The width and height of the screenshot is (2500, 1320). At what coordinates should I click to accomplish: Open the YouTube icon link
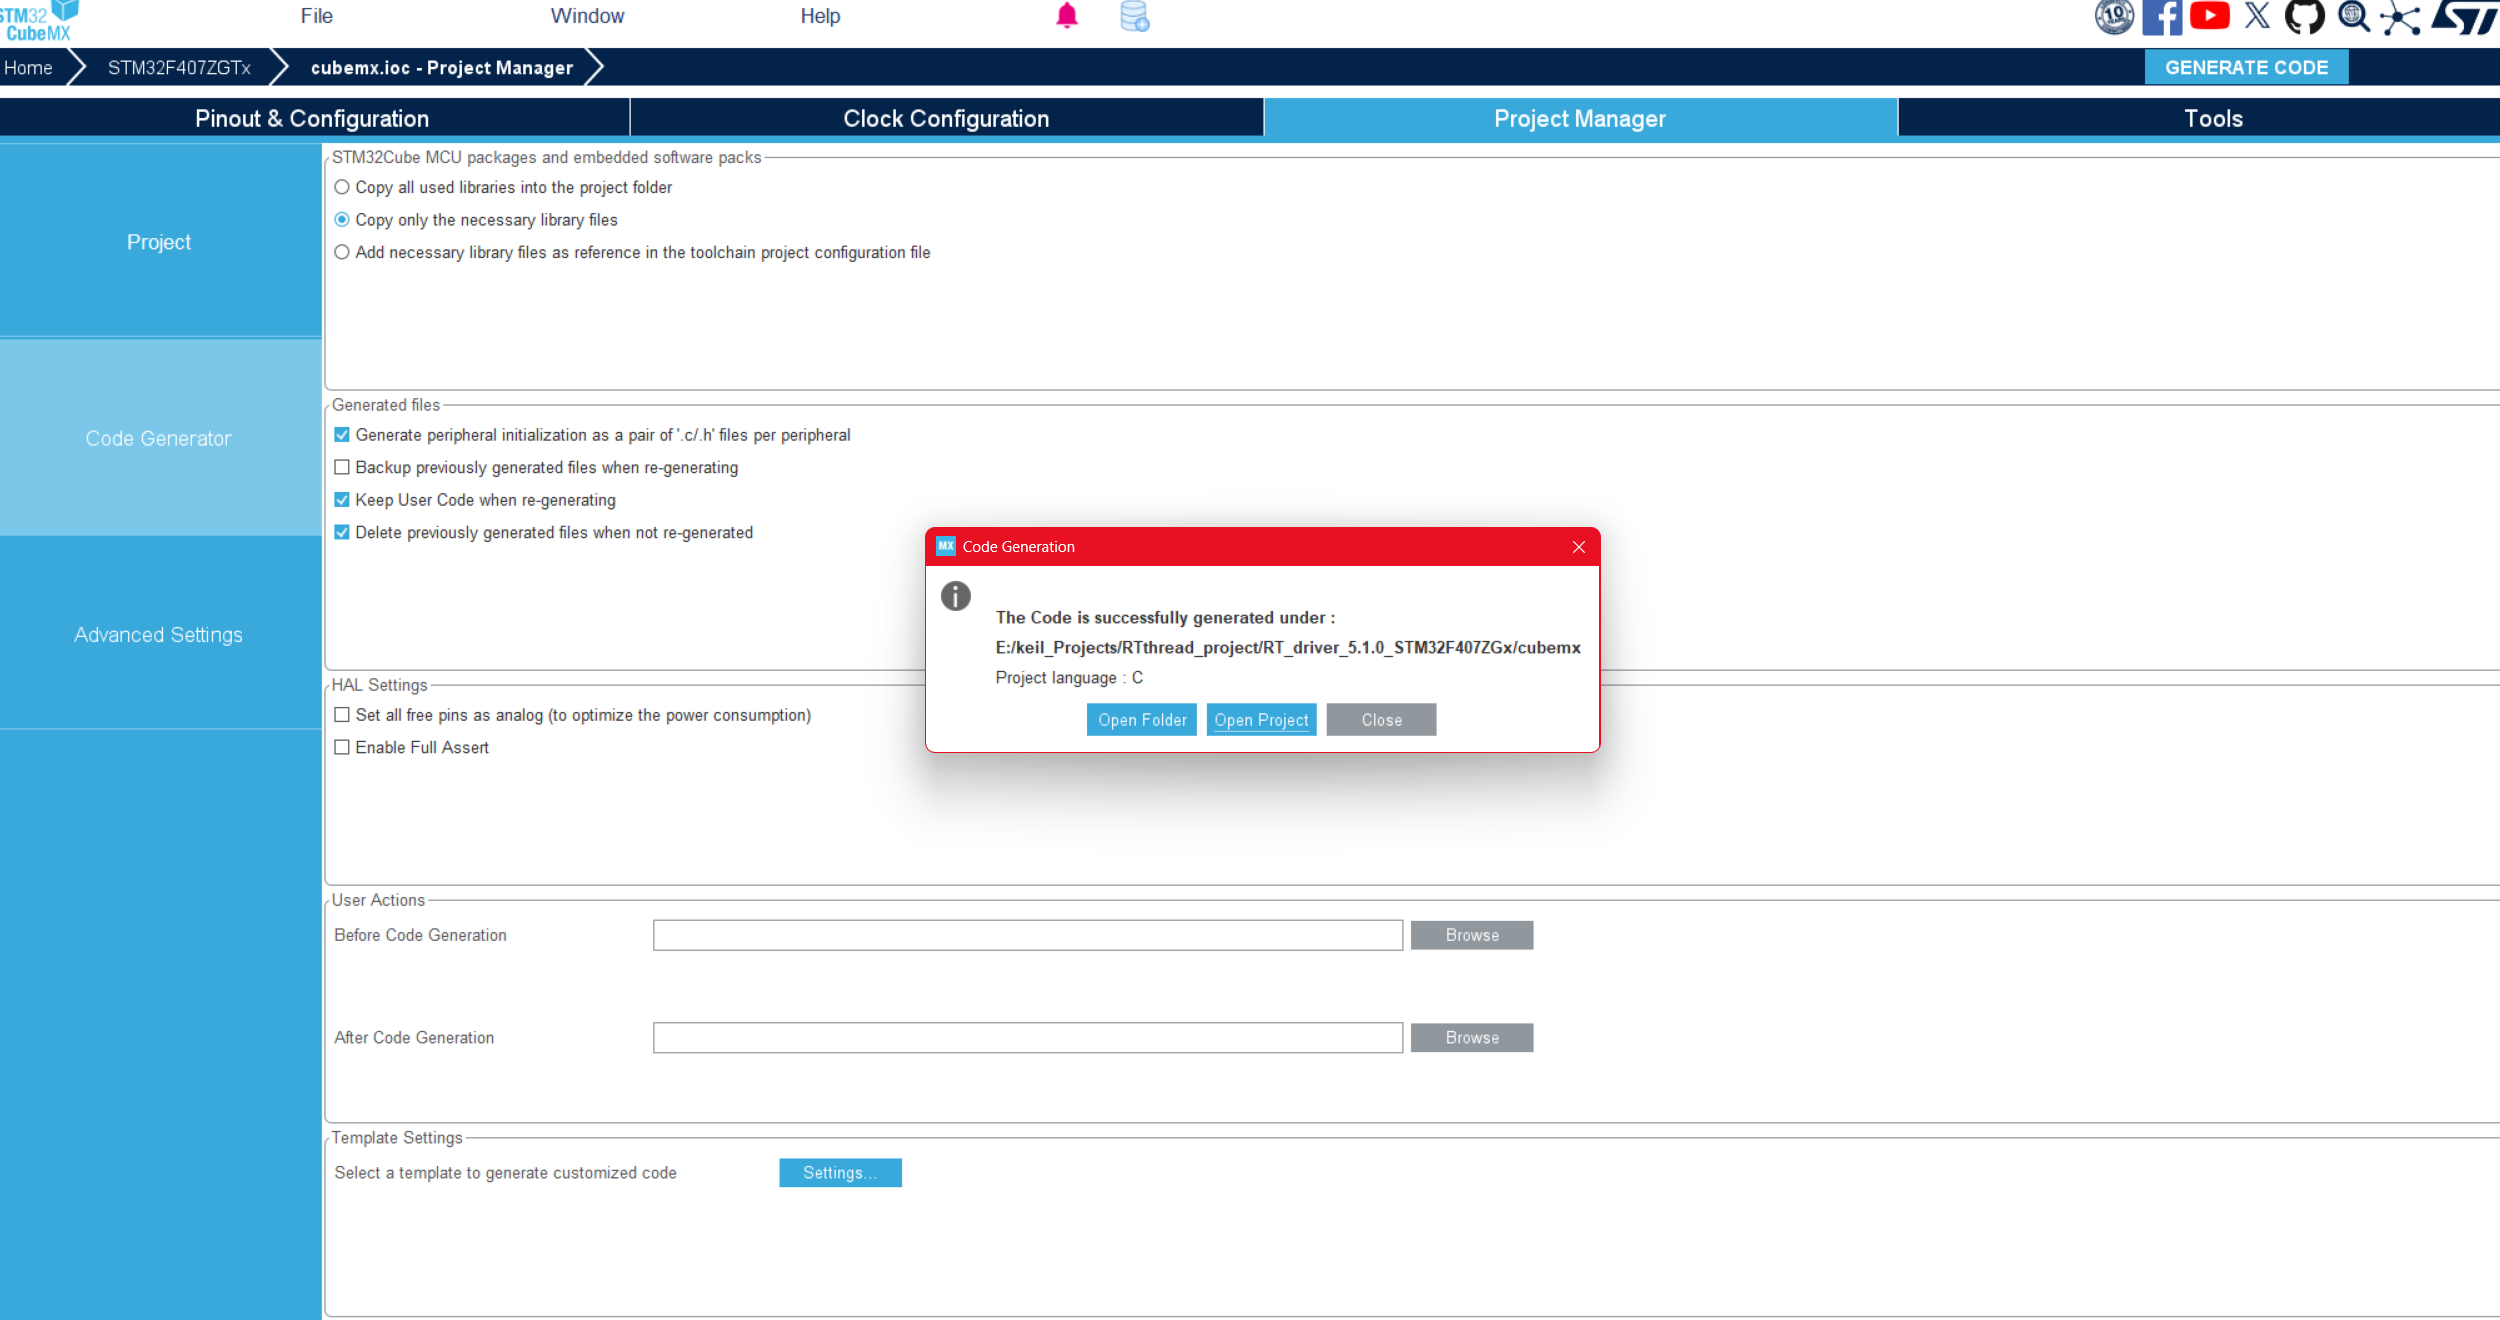coord(2209,16)
